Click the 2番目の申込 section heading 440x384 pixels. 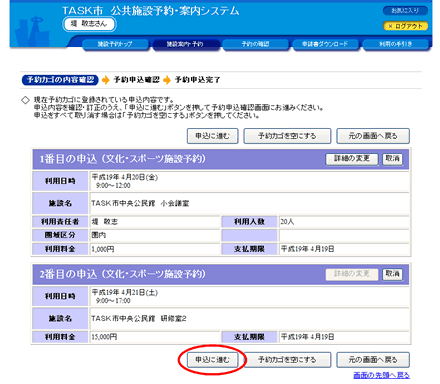coord(123,274)
